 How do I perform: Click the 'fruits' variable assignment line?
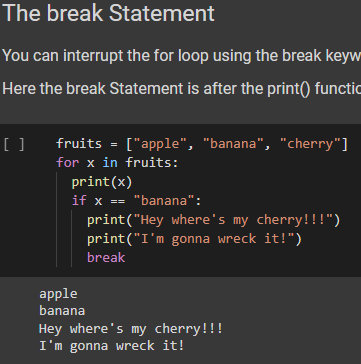coord(202,144)
